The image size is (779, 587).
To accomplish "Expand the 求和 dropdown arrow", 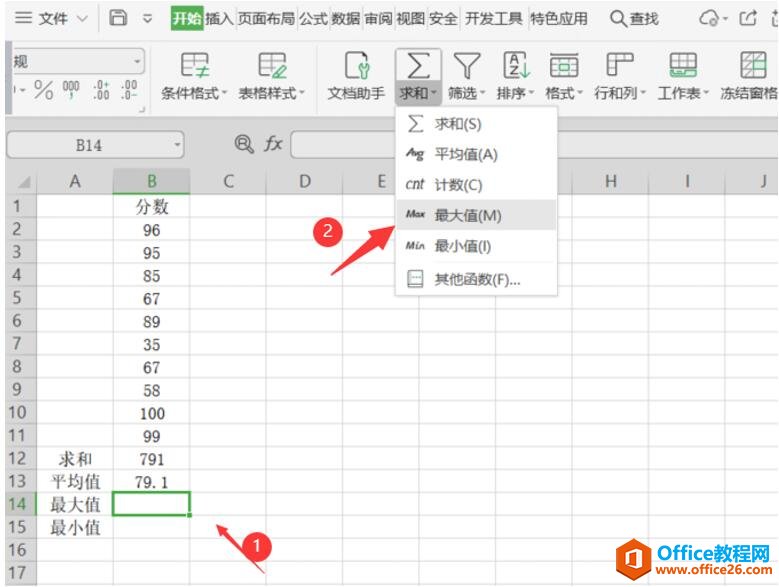I will (x=434, y=93).
